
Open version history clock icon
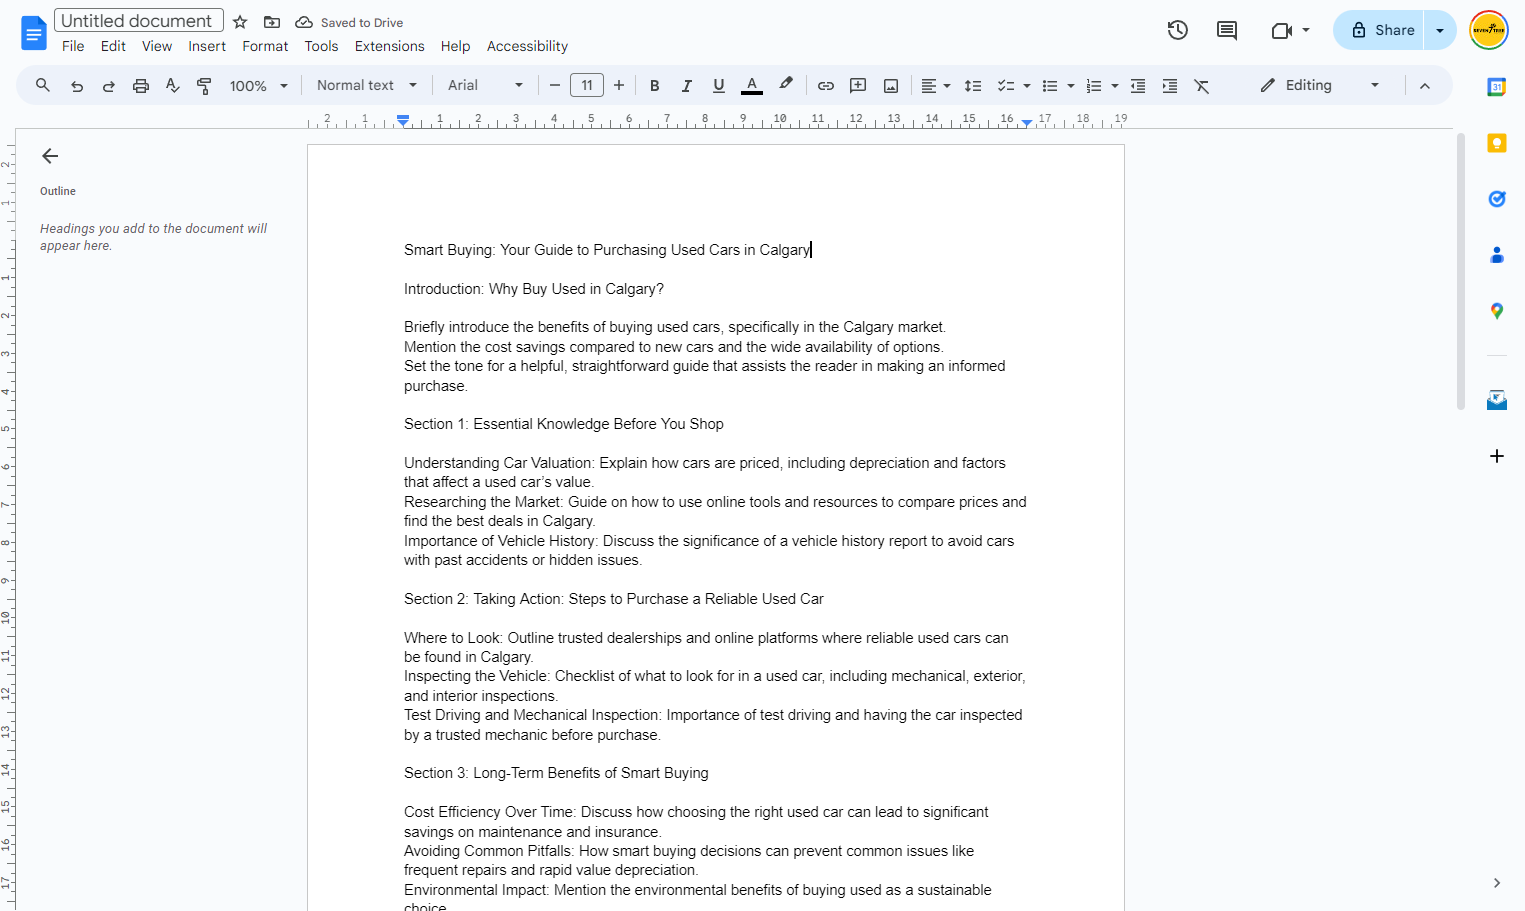(x=1178, y=30)
